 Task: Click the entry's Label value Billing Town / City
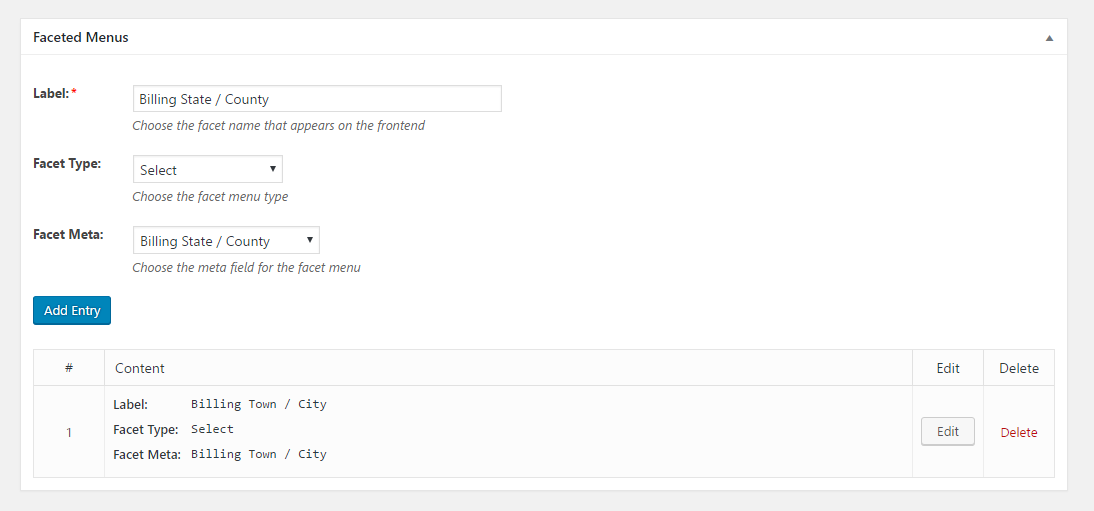259,404
